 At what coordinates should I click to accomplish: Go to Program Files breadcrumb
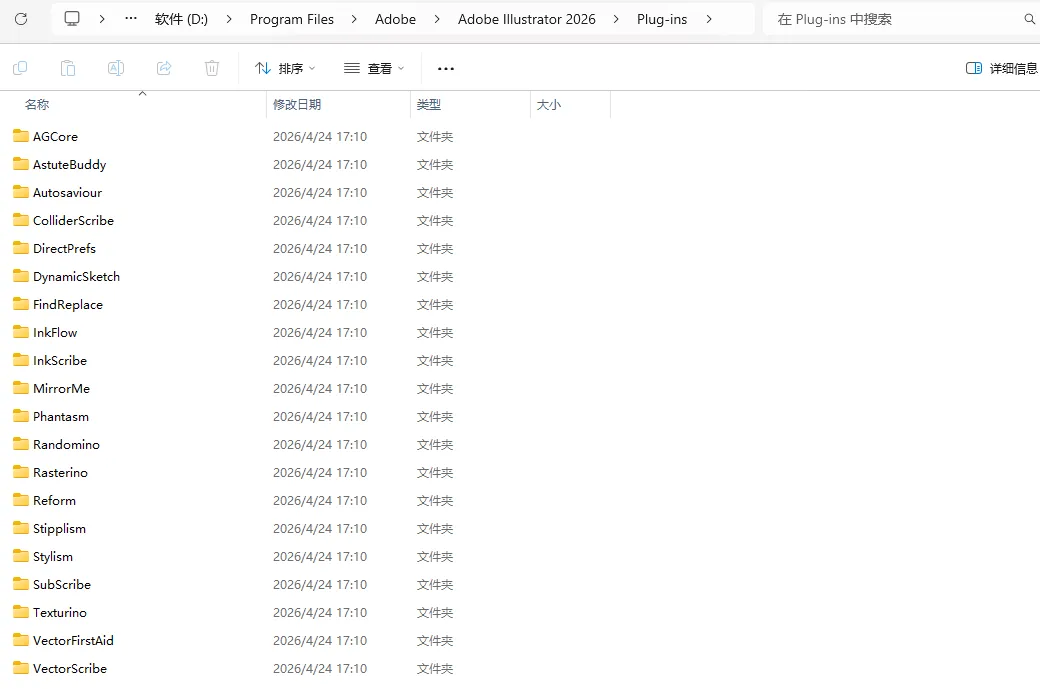tap(292, 19)
